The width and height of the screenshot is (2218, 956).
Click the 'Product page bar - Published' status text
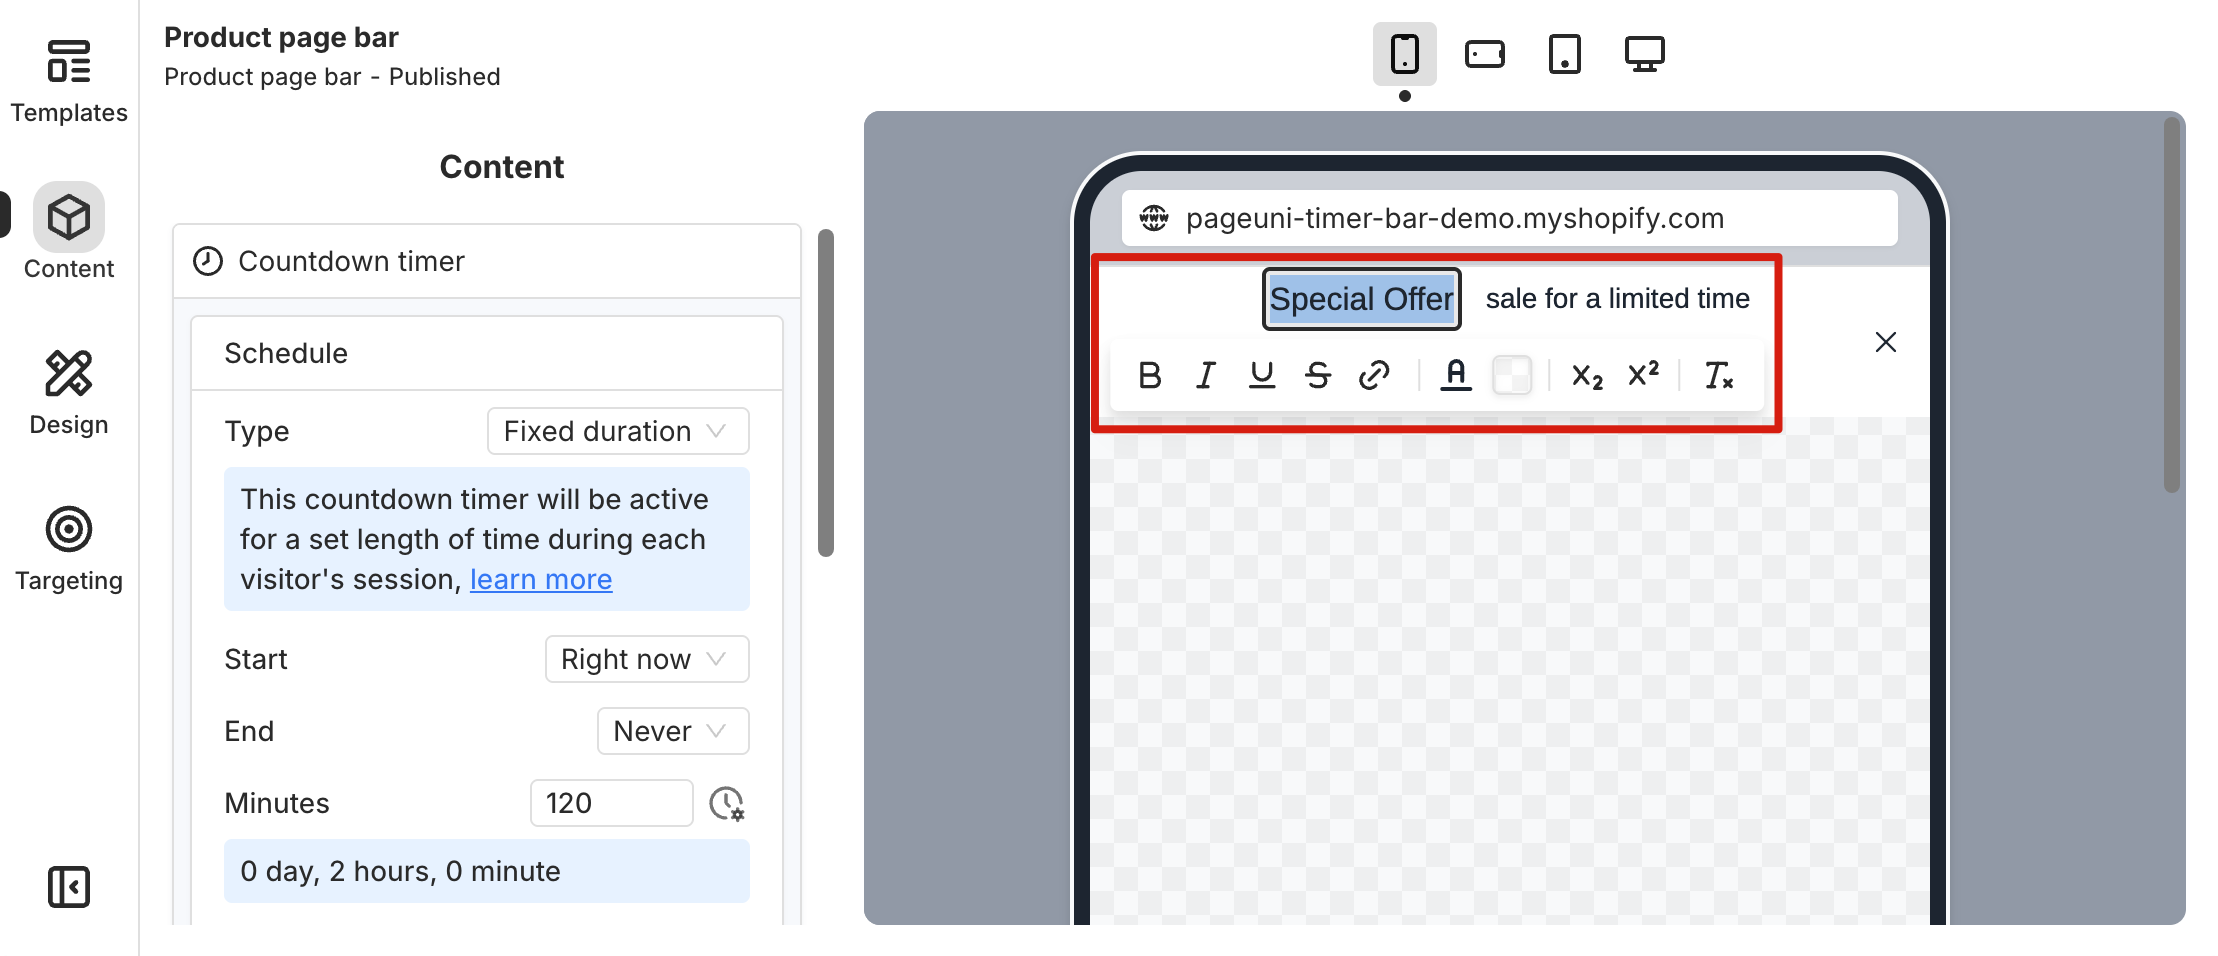[x=332, y=77]
